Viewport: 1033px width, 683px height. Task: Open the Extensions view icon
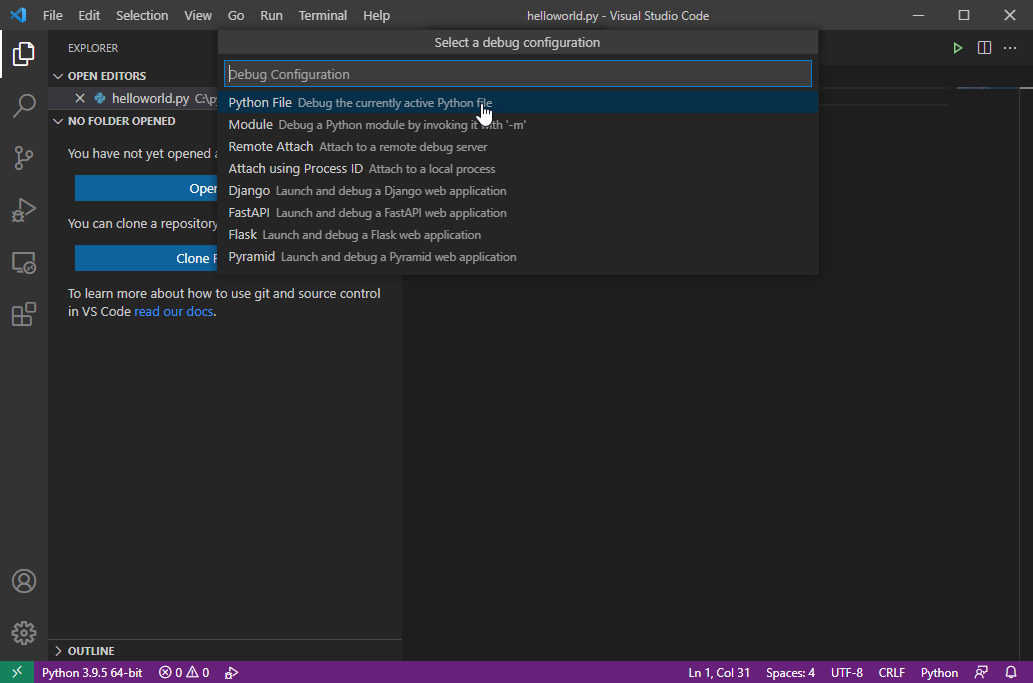point(24,314)
